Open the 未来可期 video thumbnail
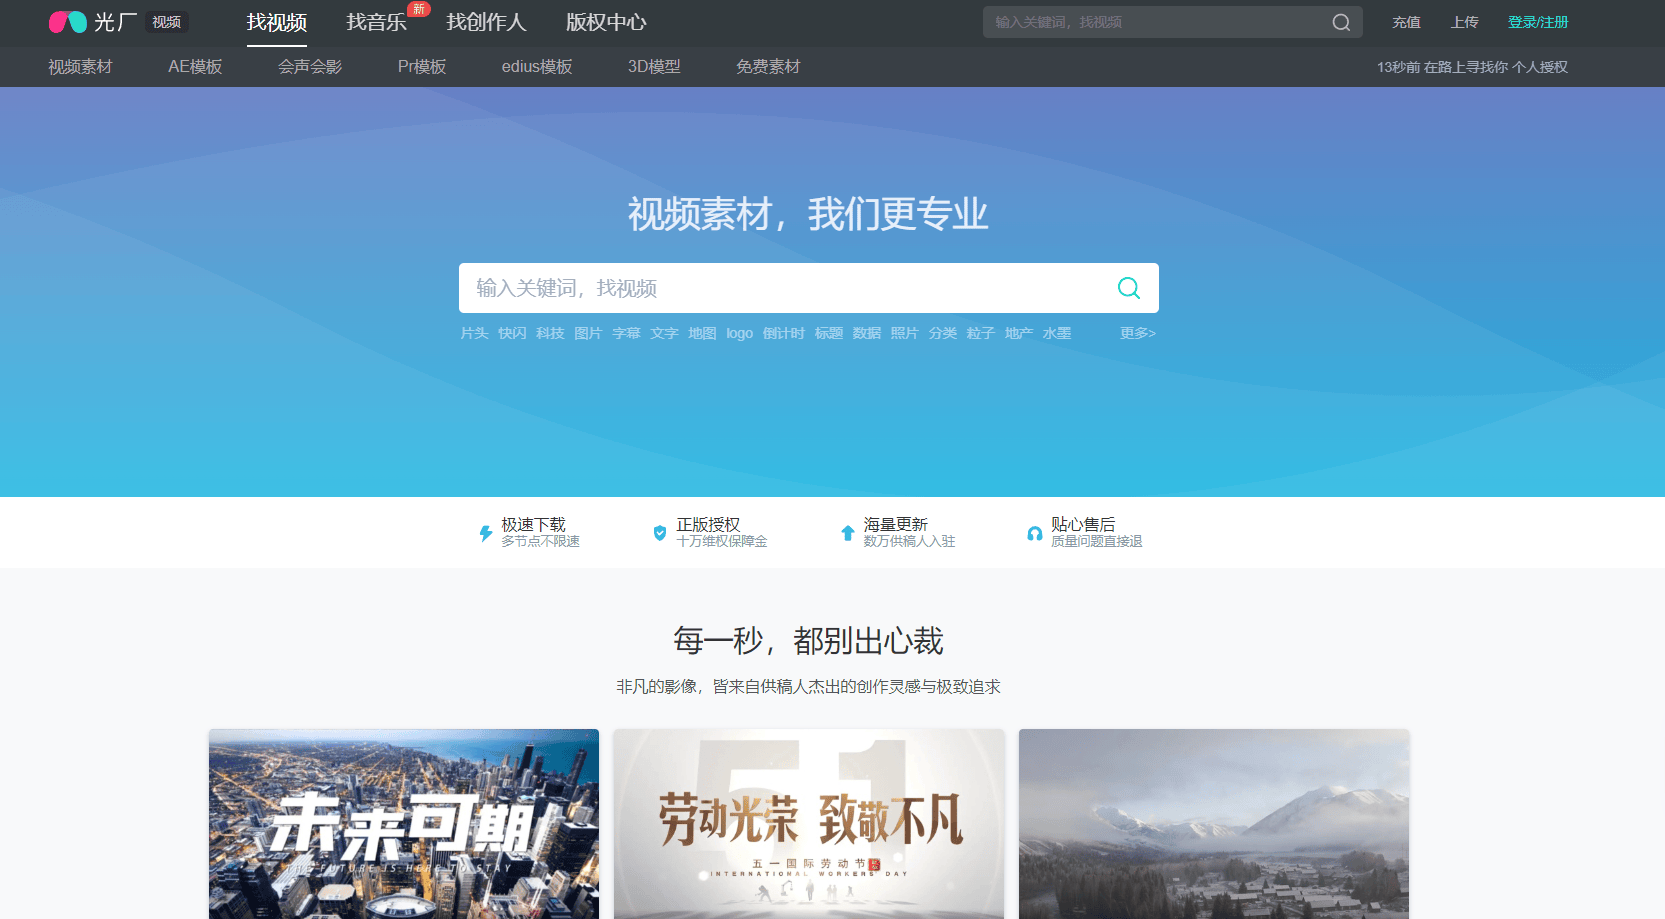The image size is (1665, 919). click(x=402, y=823)
